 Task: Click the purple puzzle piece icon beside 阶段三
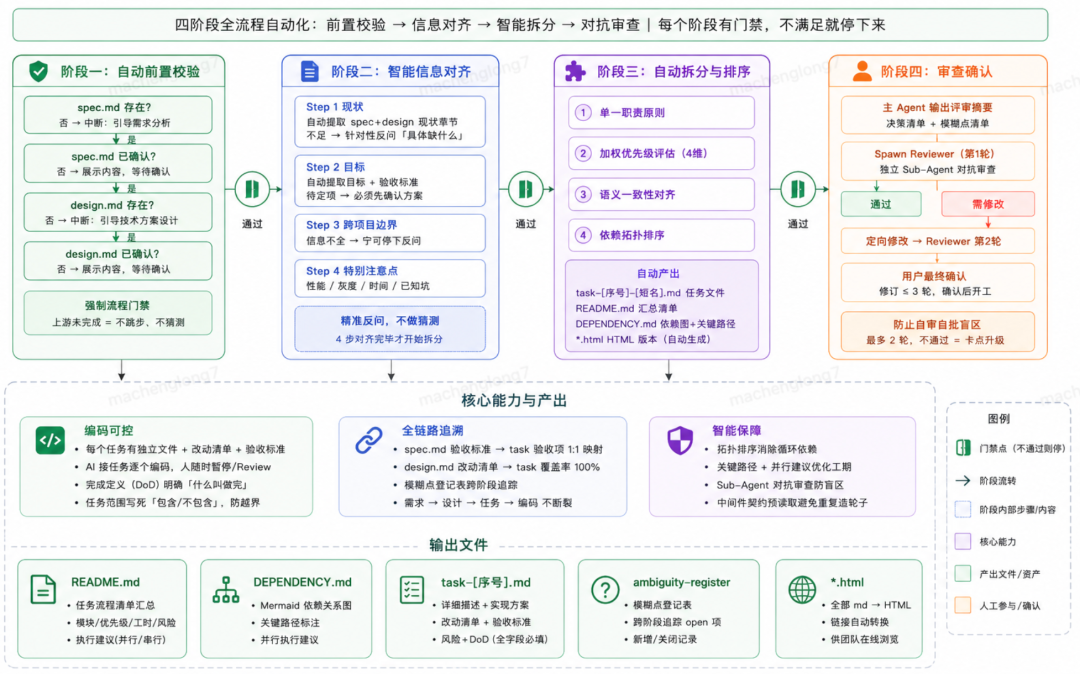tap(574, 71)
